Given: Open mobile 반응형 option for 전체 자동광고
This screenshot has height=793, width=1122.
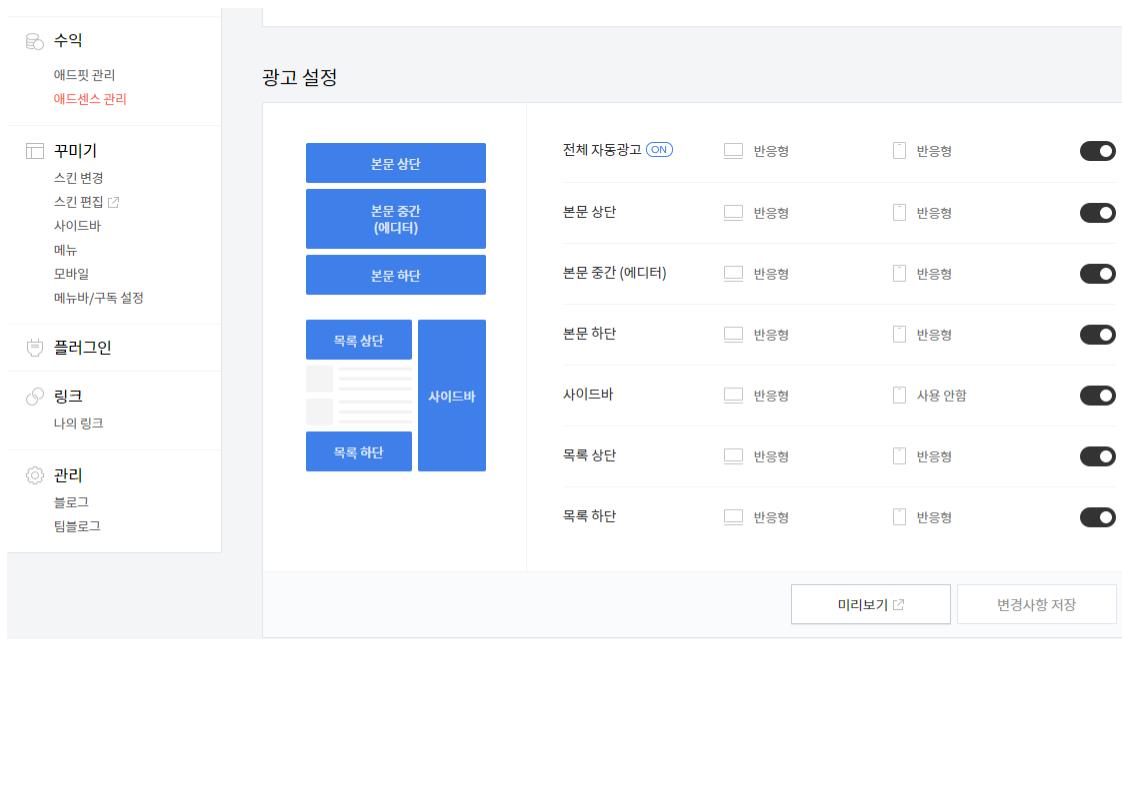Looking at the screenshot, I should (x=934, y=151).
